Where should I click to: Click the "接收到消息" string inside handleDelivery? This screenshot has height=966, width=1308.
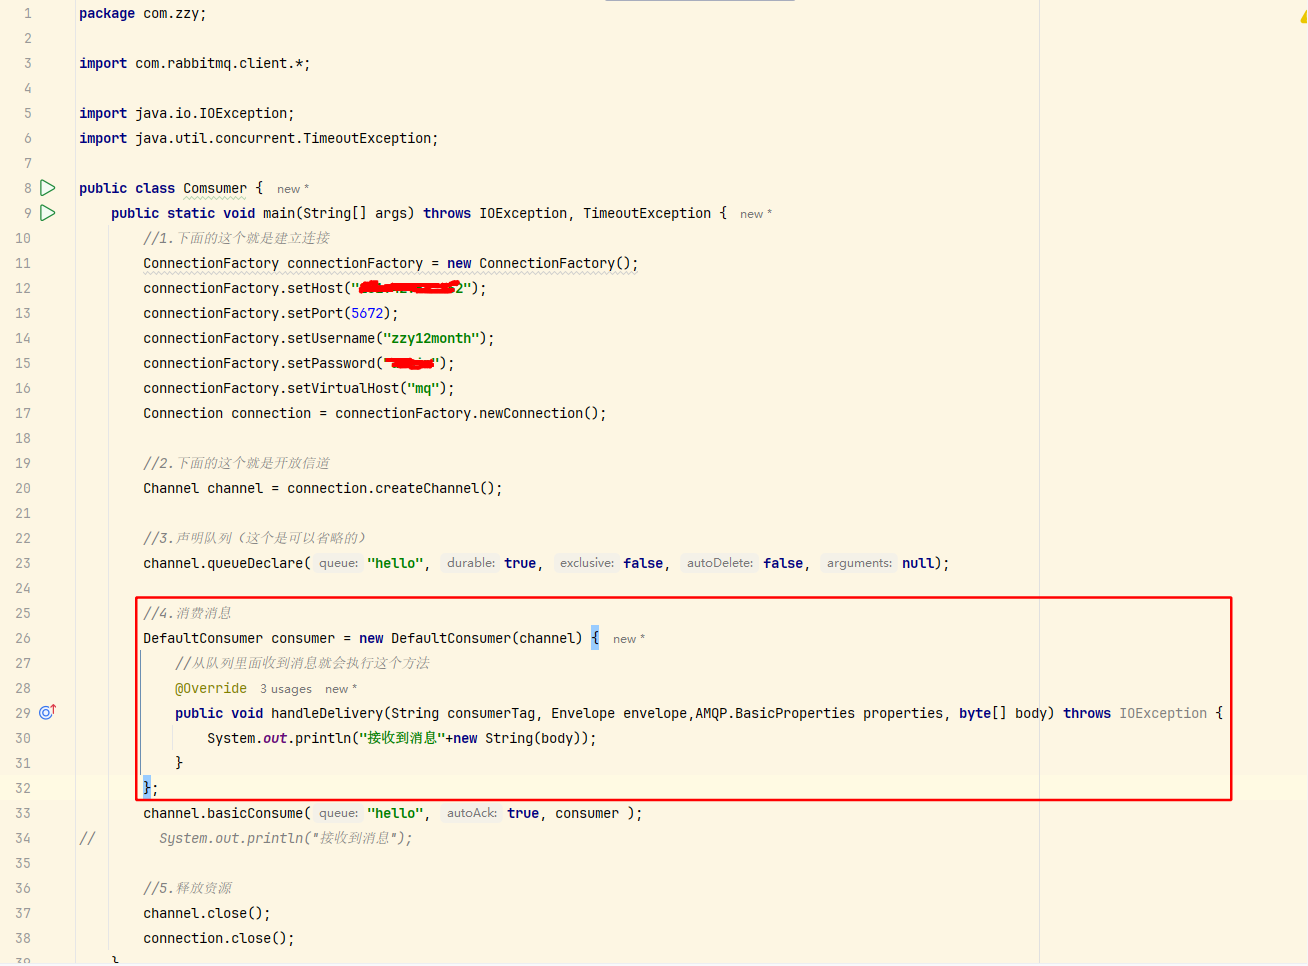point(402,738)
